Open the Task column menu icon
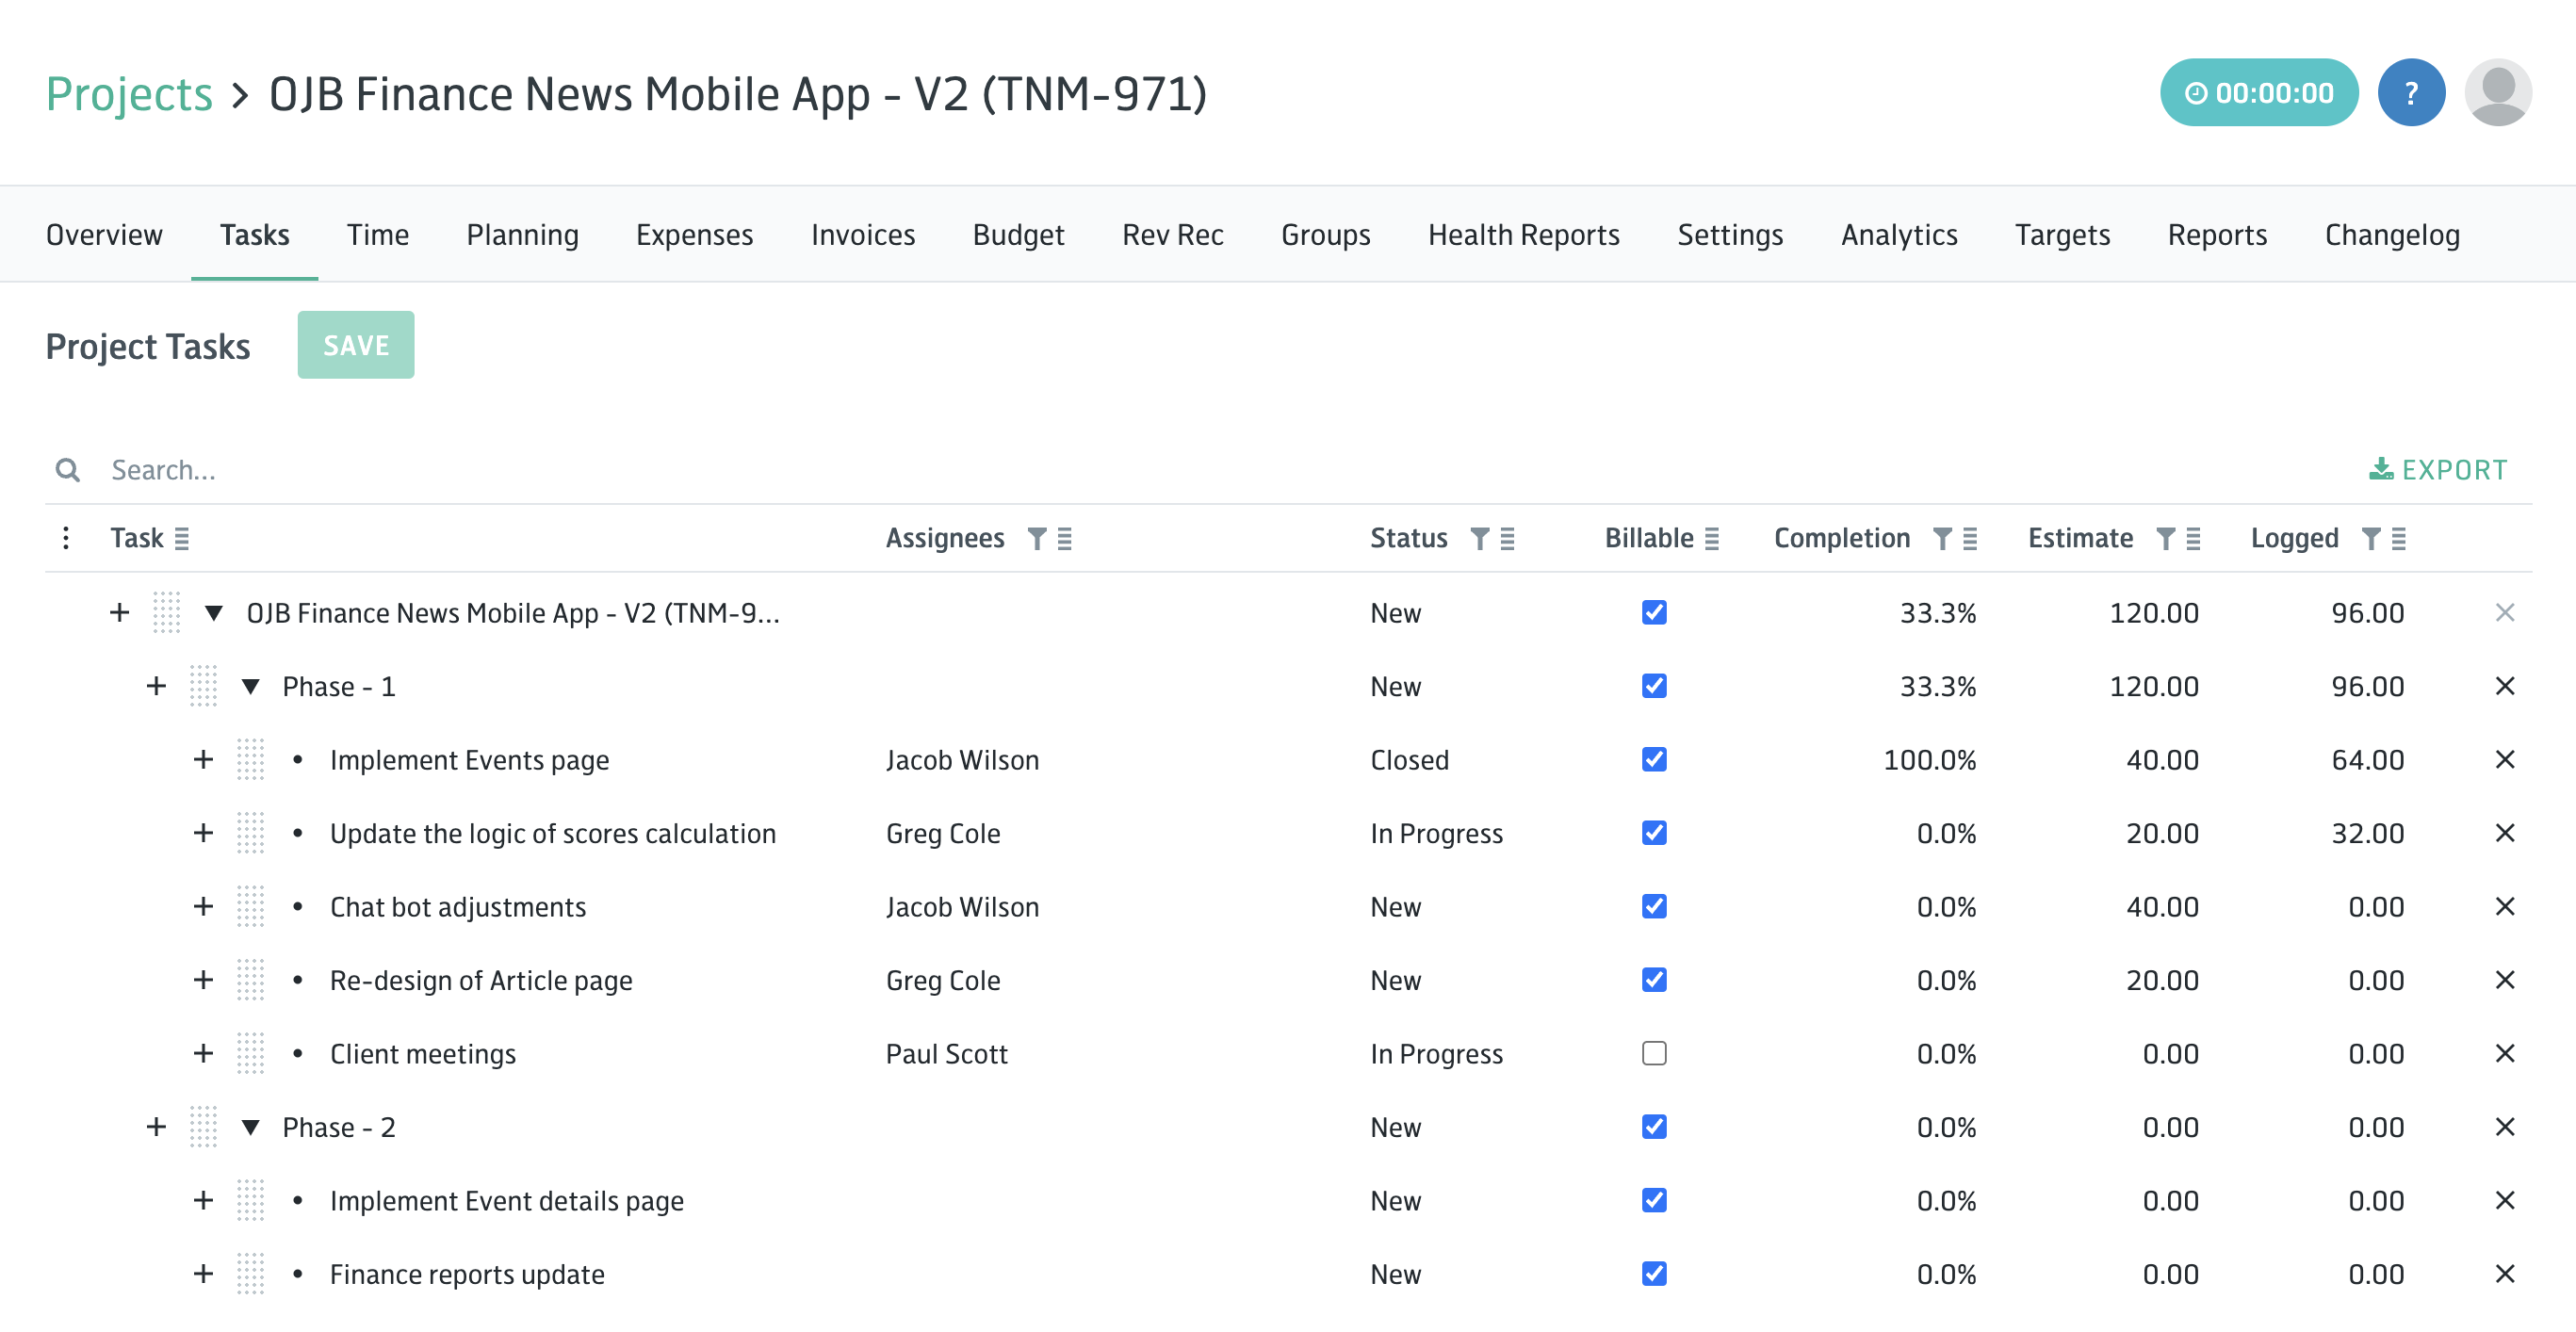 point(182,539)
